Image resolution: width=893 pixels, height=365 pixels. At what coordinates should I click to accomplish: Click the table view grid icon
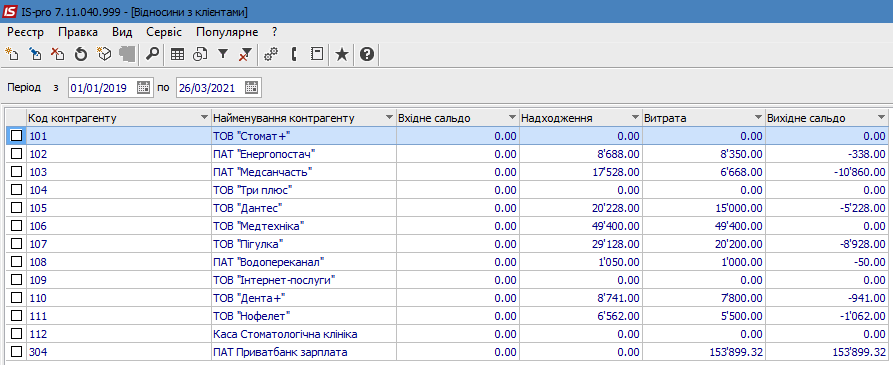coord(178,54)
